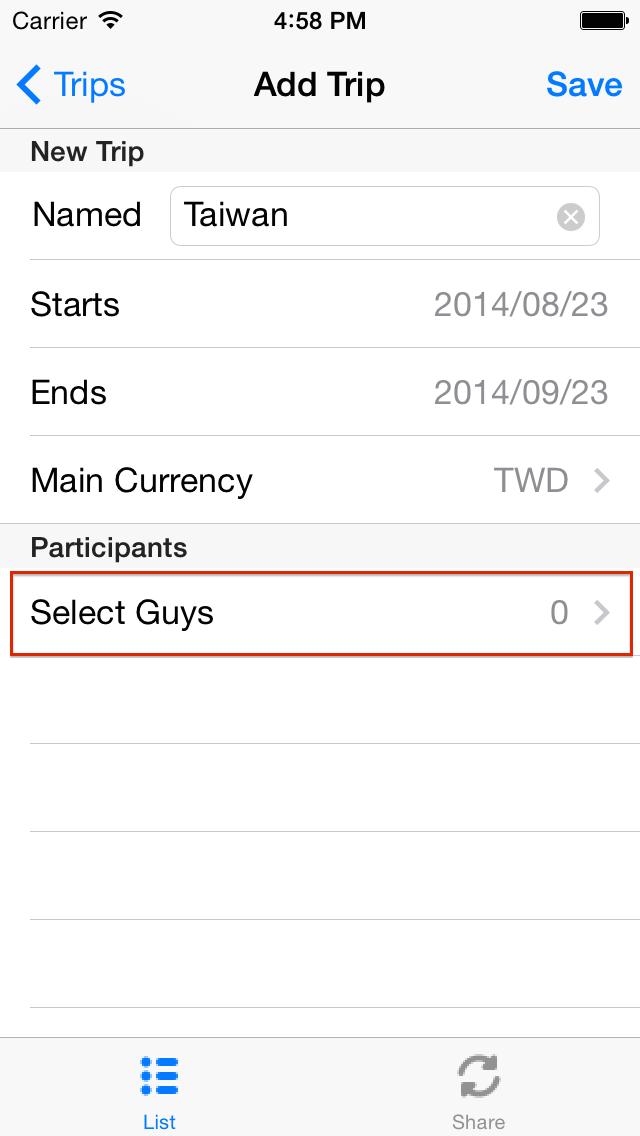
Task: Tap the List tab icon
Action: click(159, 1076)
